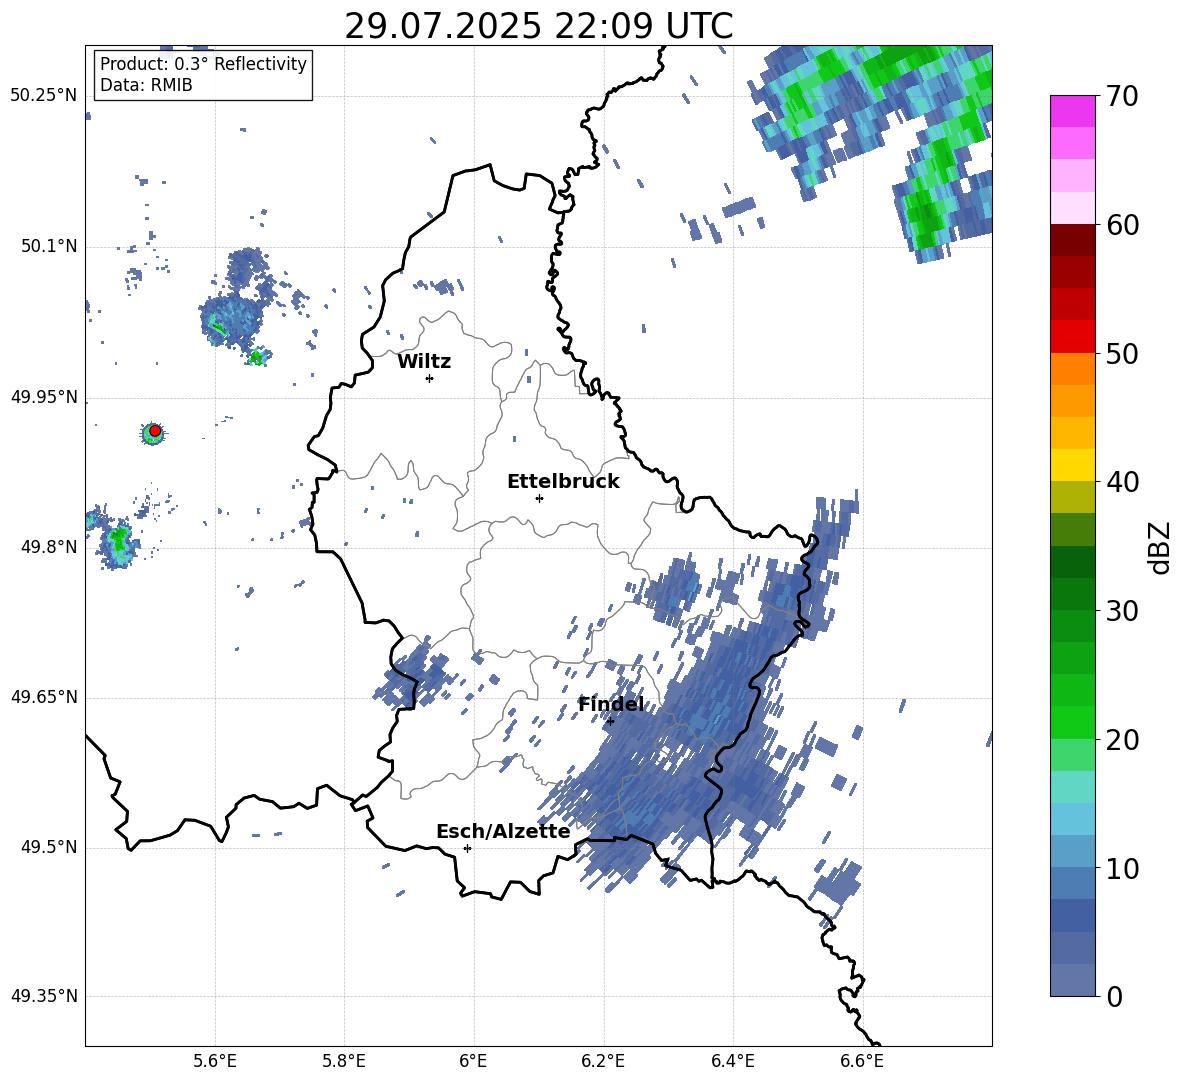The width and height of the screenshot is (1184, 1081).
Task: Click the 40 value on the colorbar
Action: click(x=1122, y=482)
